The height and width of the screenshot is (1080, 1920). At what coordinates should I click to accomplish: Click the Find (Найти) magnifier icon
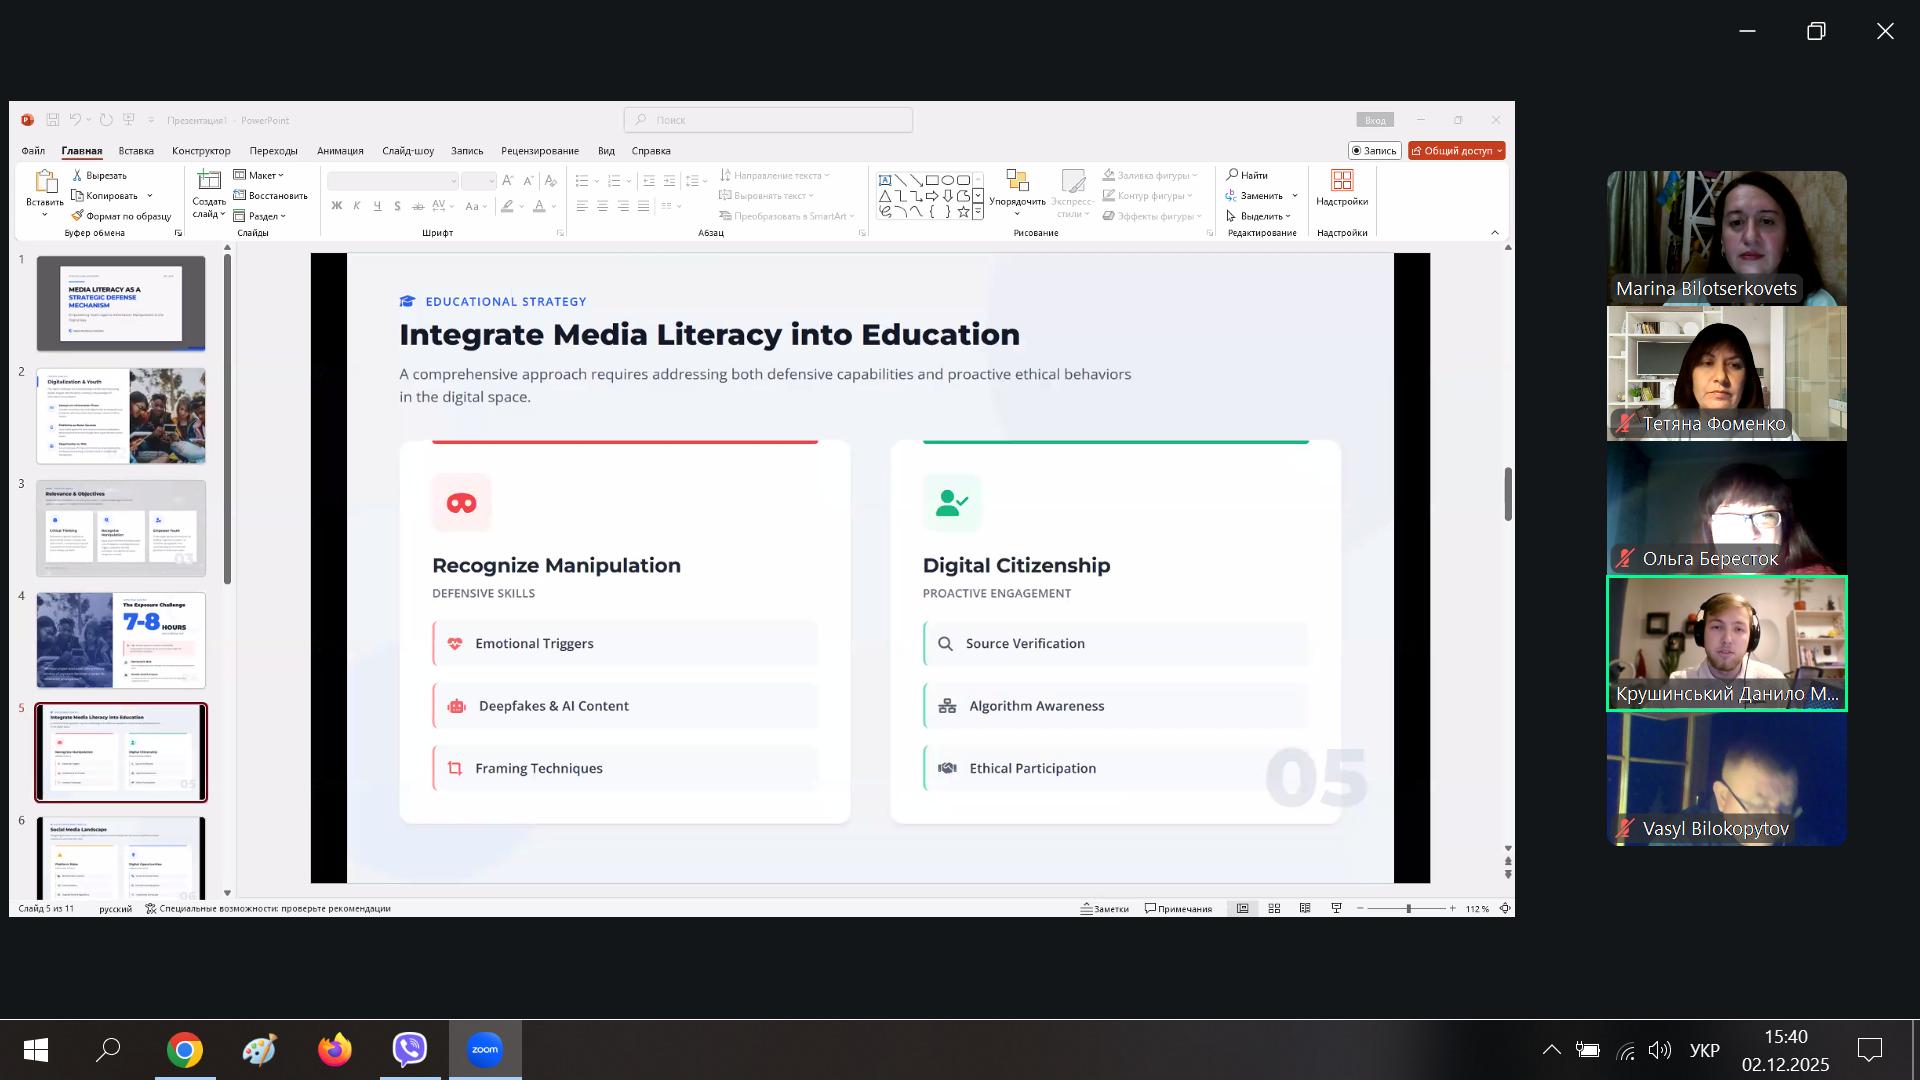[x=1233, y=175]
